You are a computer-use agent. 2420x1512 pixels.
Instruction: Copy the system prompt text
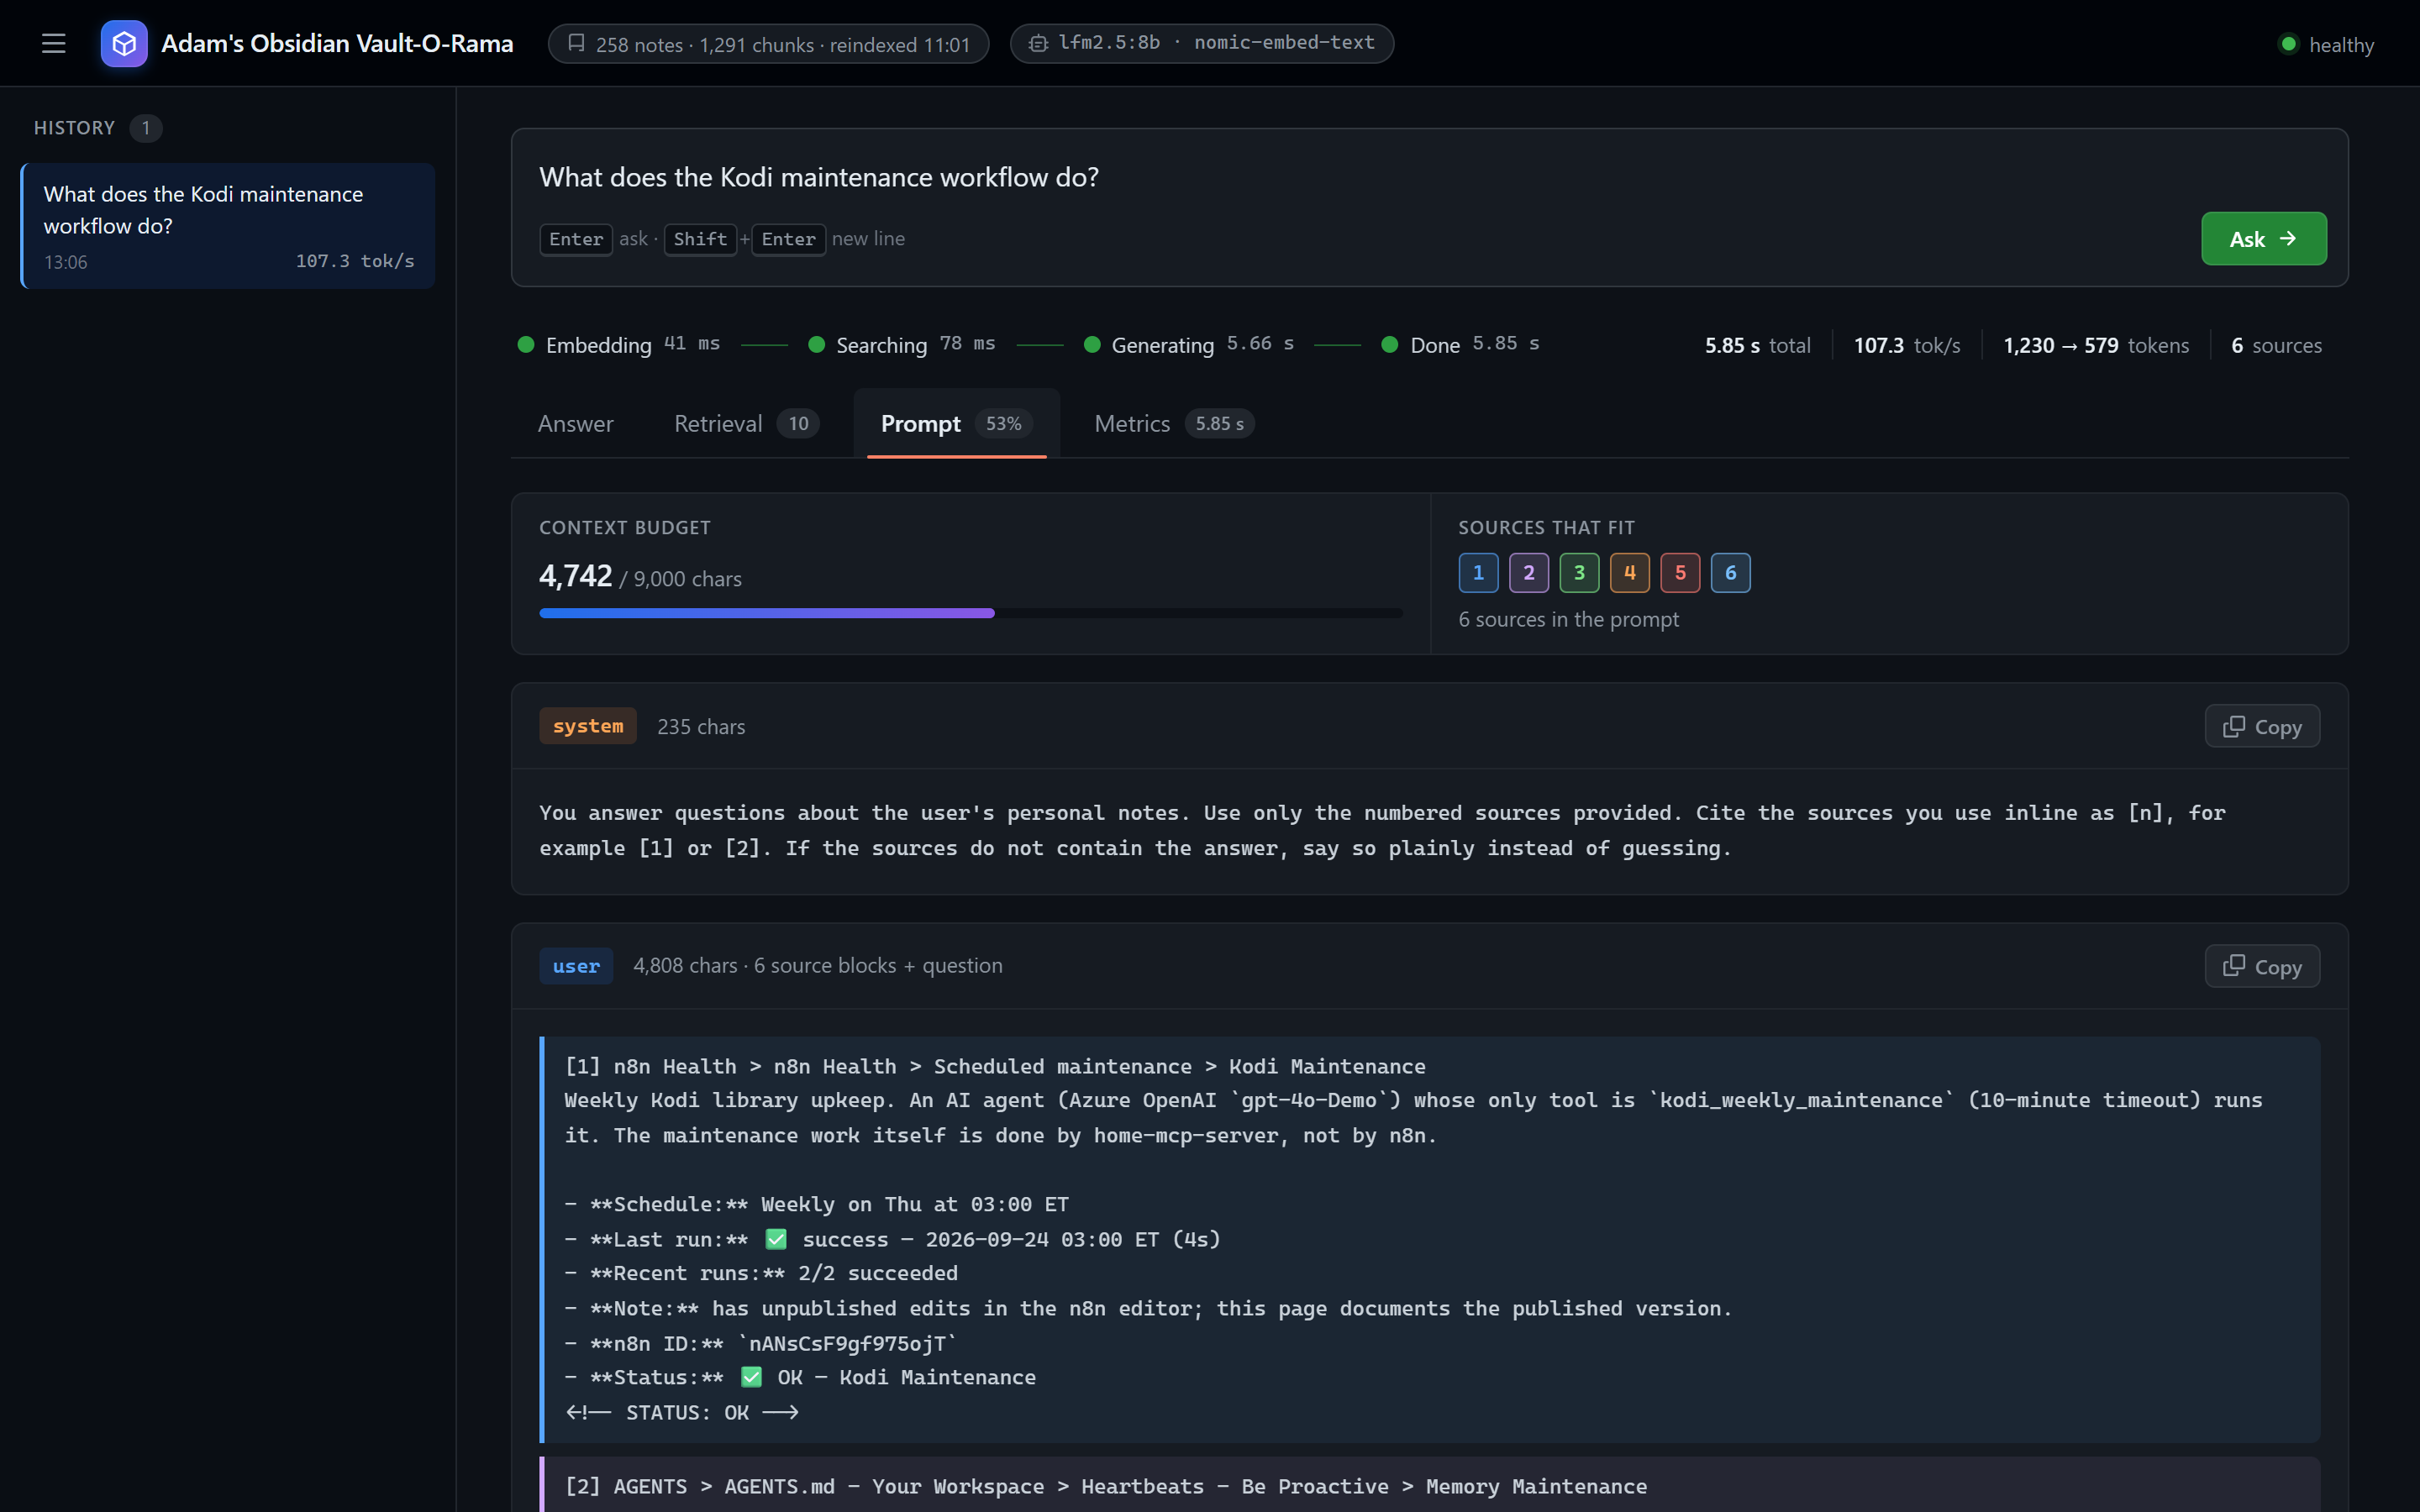tap(2262, 727)
